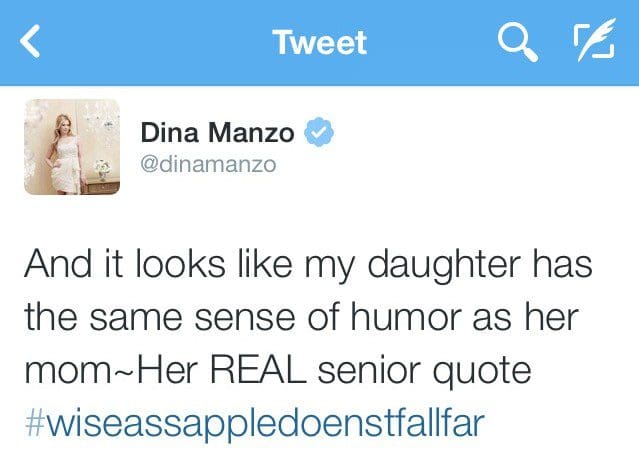This screenshot has width=639, height=462.
Task: Open the Dina Manzo display name
Action: [217, 132]
